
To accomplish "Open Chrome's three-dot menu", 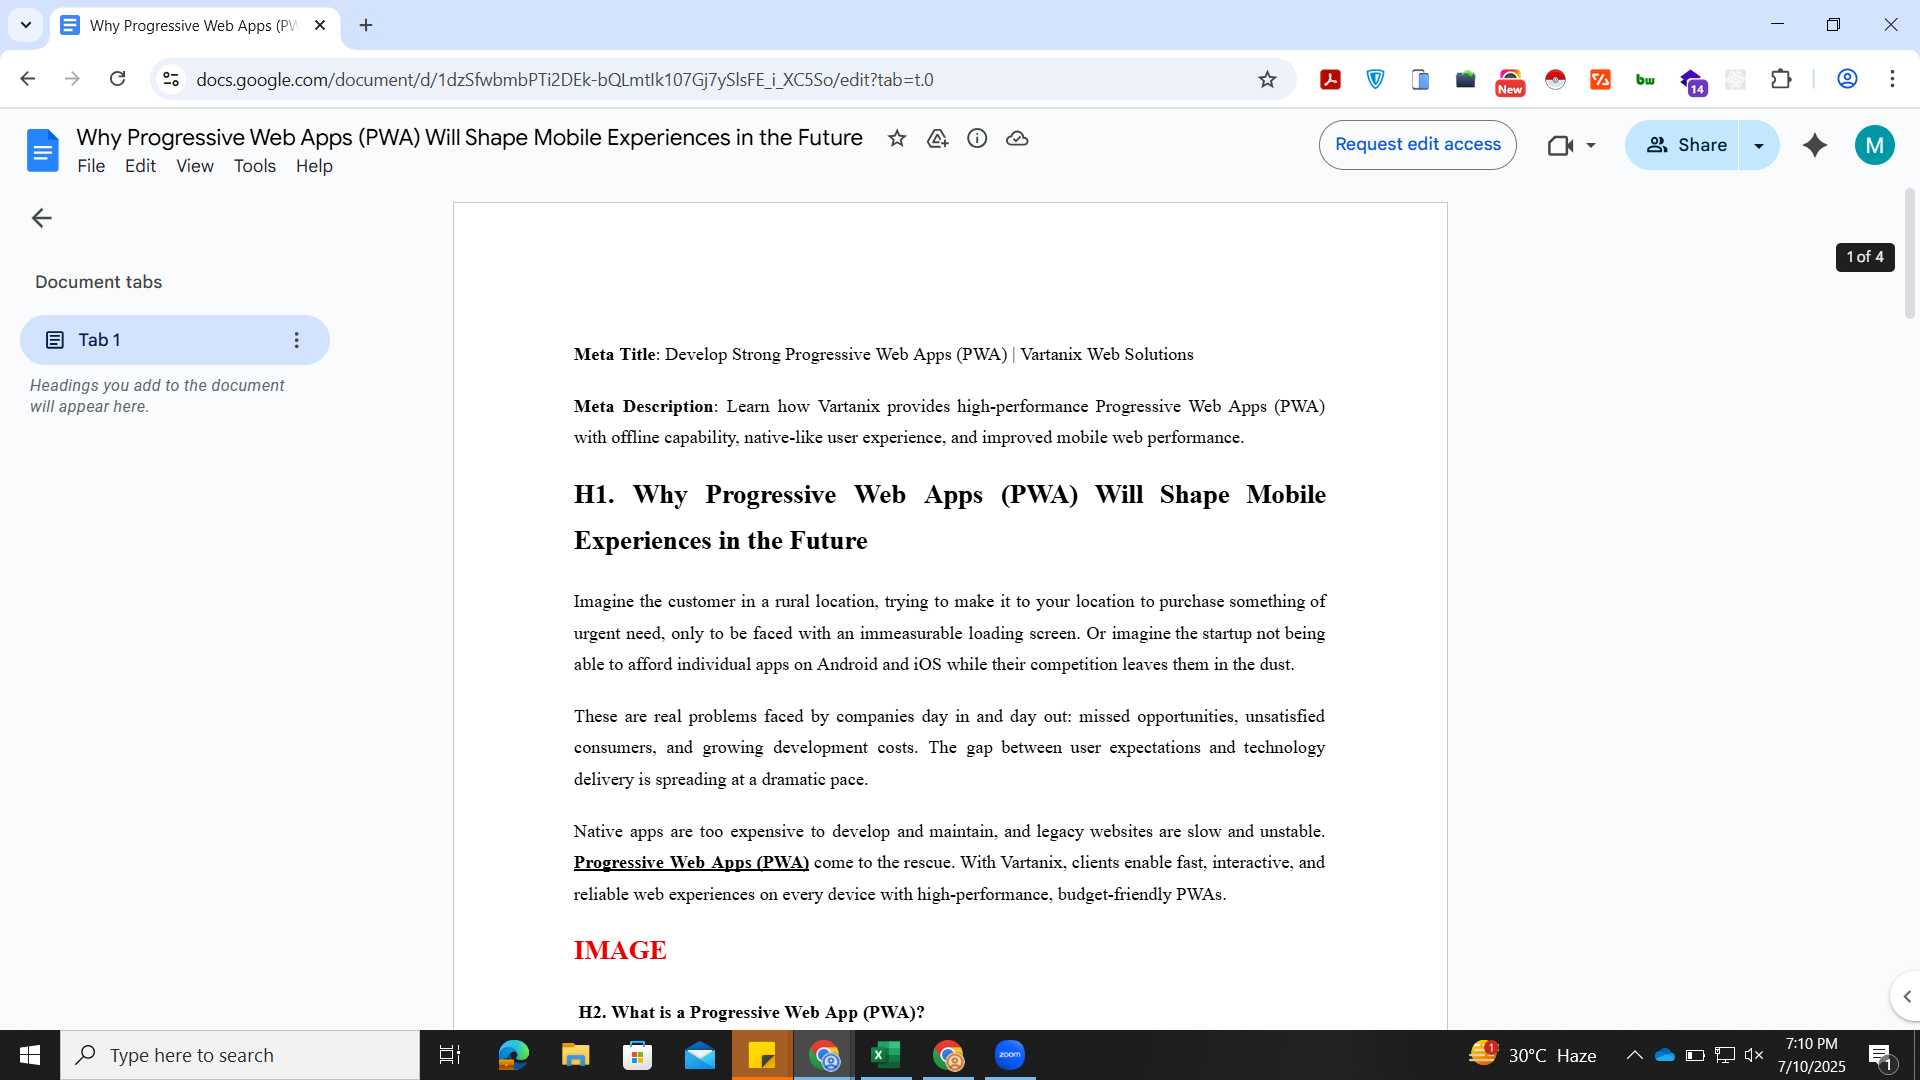I will coord(1892,79).
